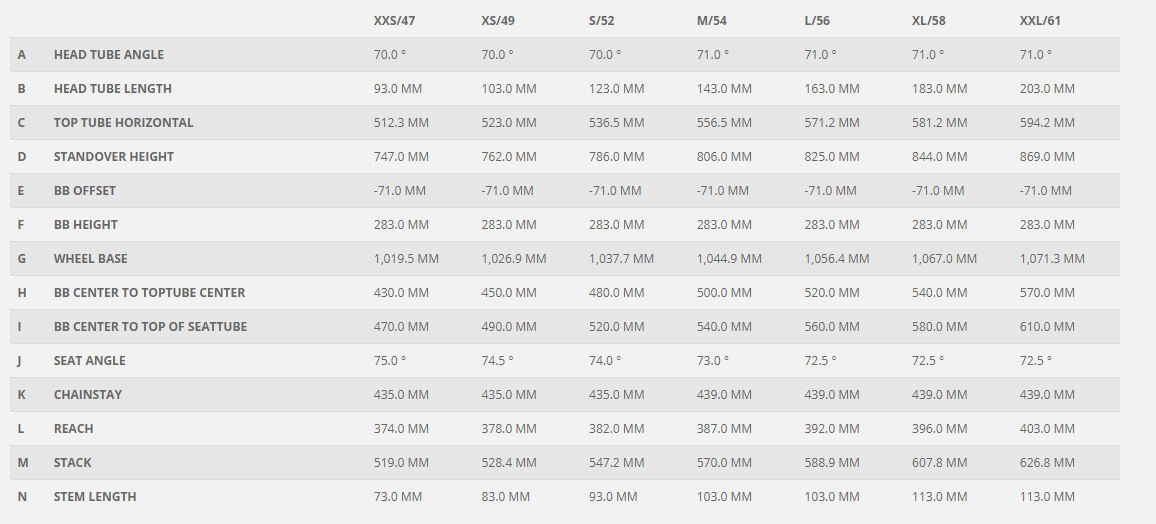Viewport: 1156px width, 524px height.
Task: Select the 869.0 MM standover height value
Action: tap(1047, 157)
